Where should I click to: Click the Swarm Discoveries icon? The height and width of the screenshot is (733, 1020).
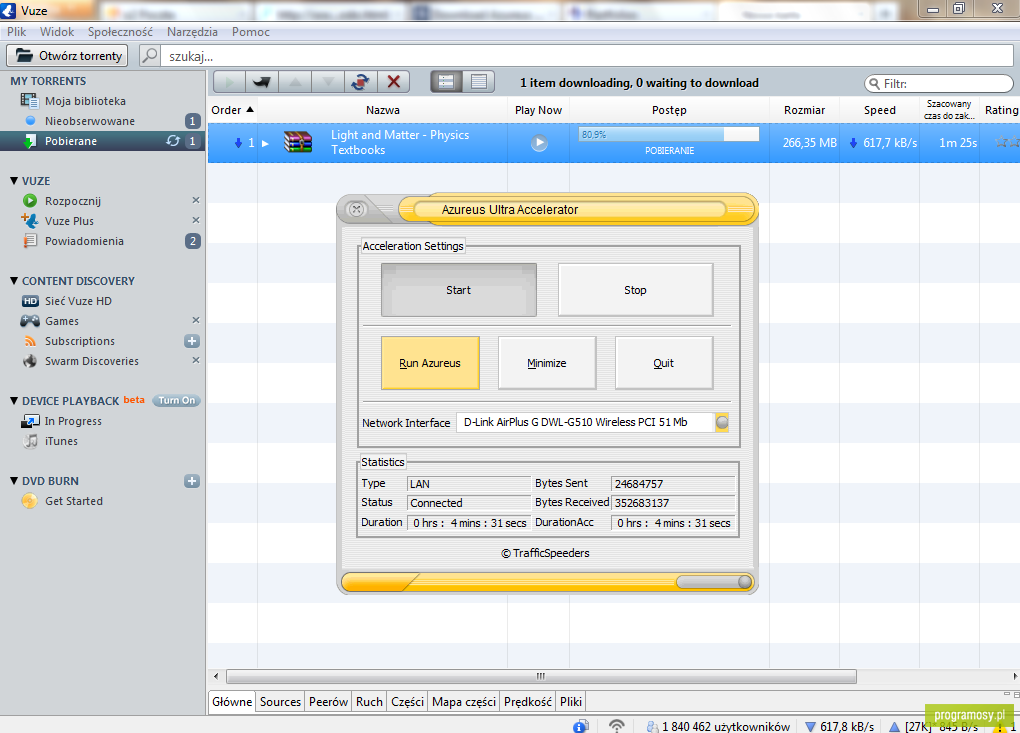click(30, 361)
